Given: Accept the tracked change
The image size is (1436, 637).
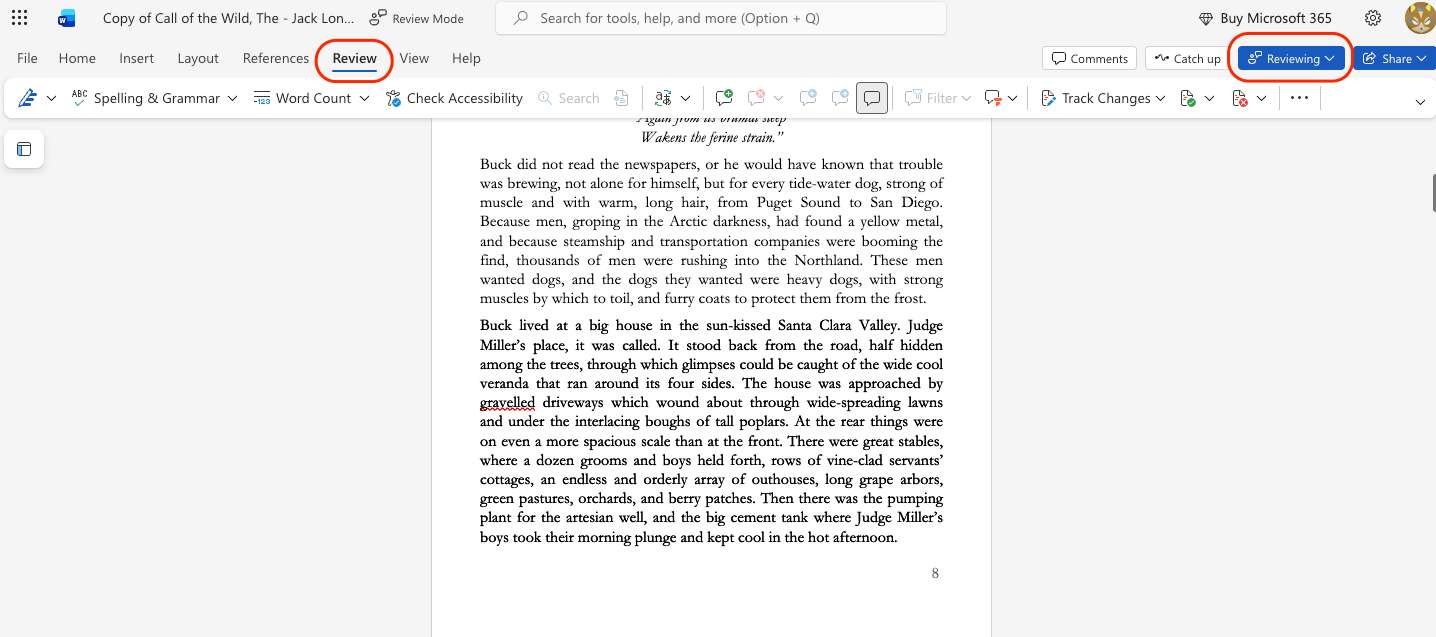Looking at the screenshot, I should pyautogui.click(x=1188, y=98).
